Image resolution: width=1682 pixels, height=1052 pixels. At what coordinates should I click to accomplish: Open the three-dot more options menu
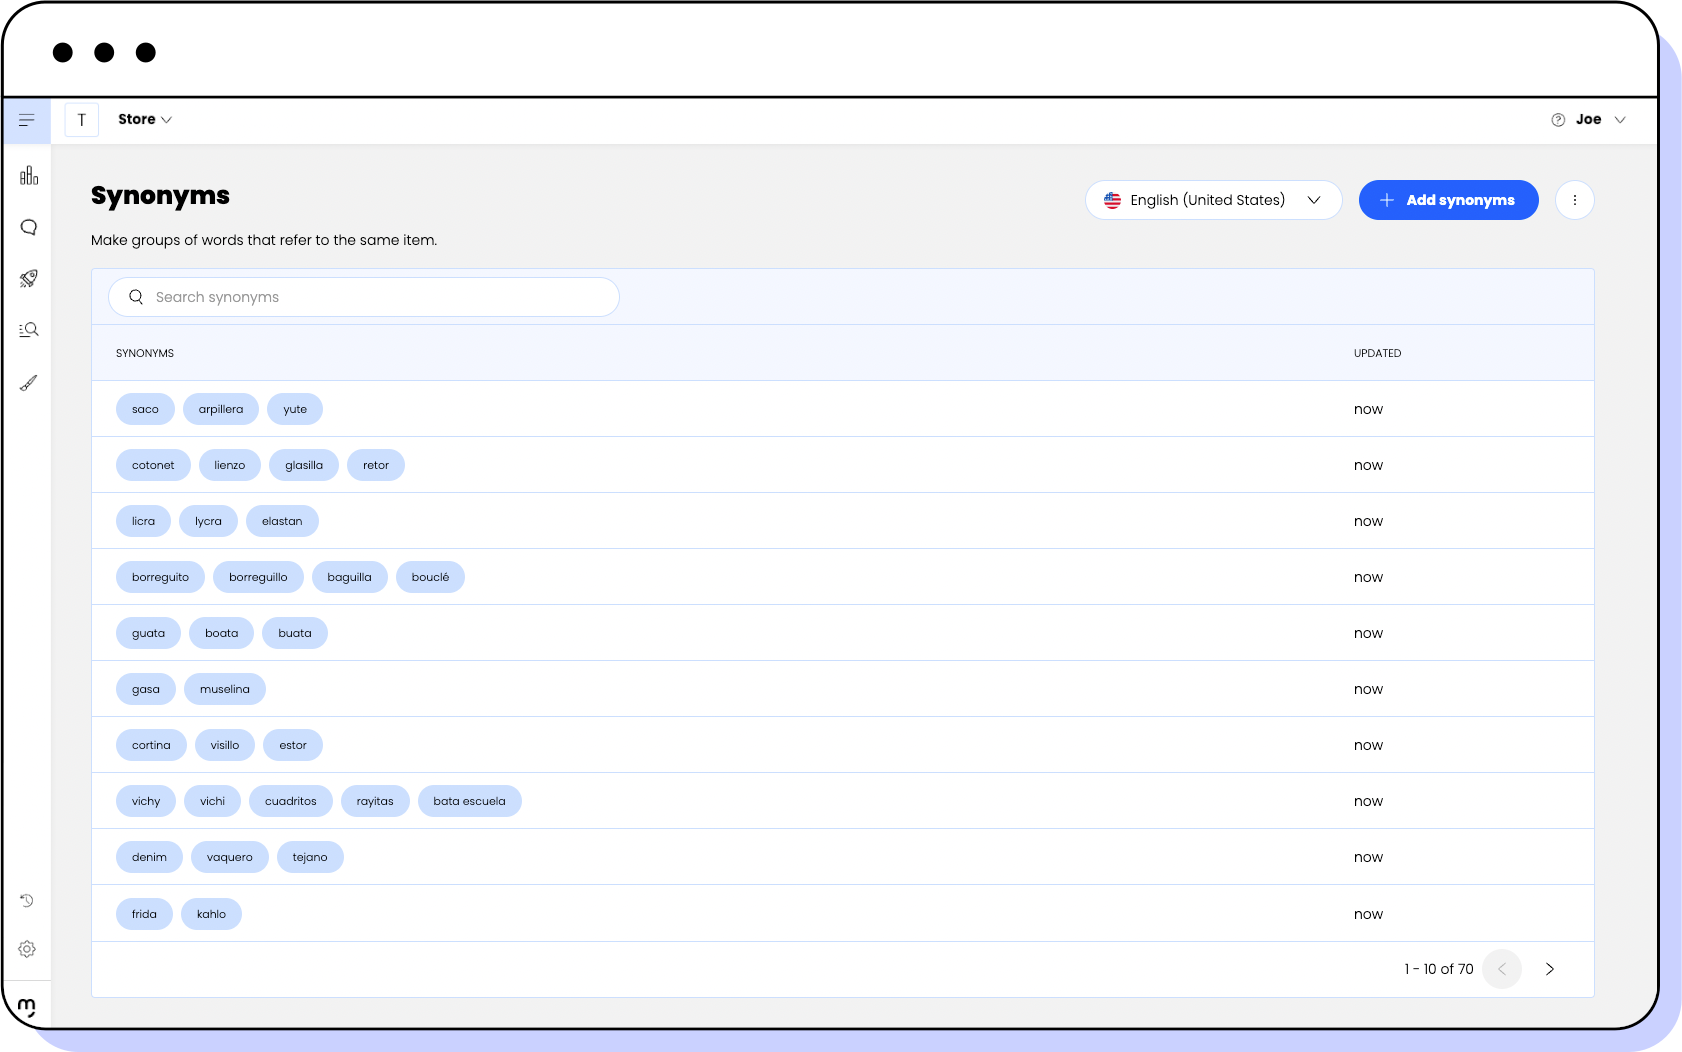point(1575,200)
